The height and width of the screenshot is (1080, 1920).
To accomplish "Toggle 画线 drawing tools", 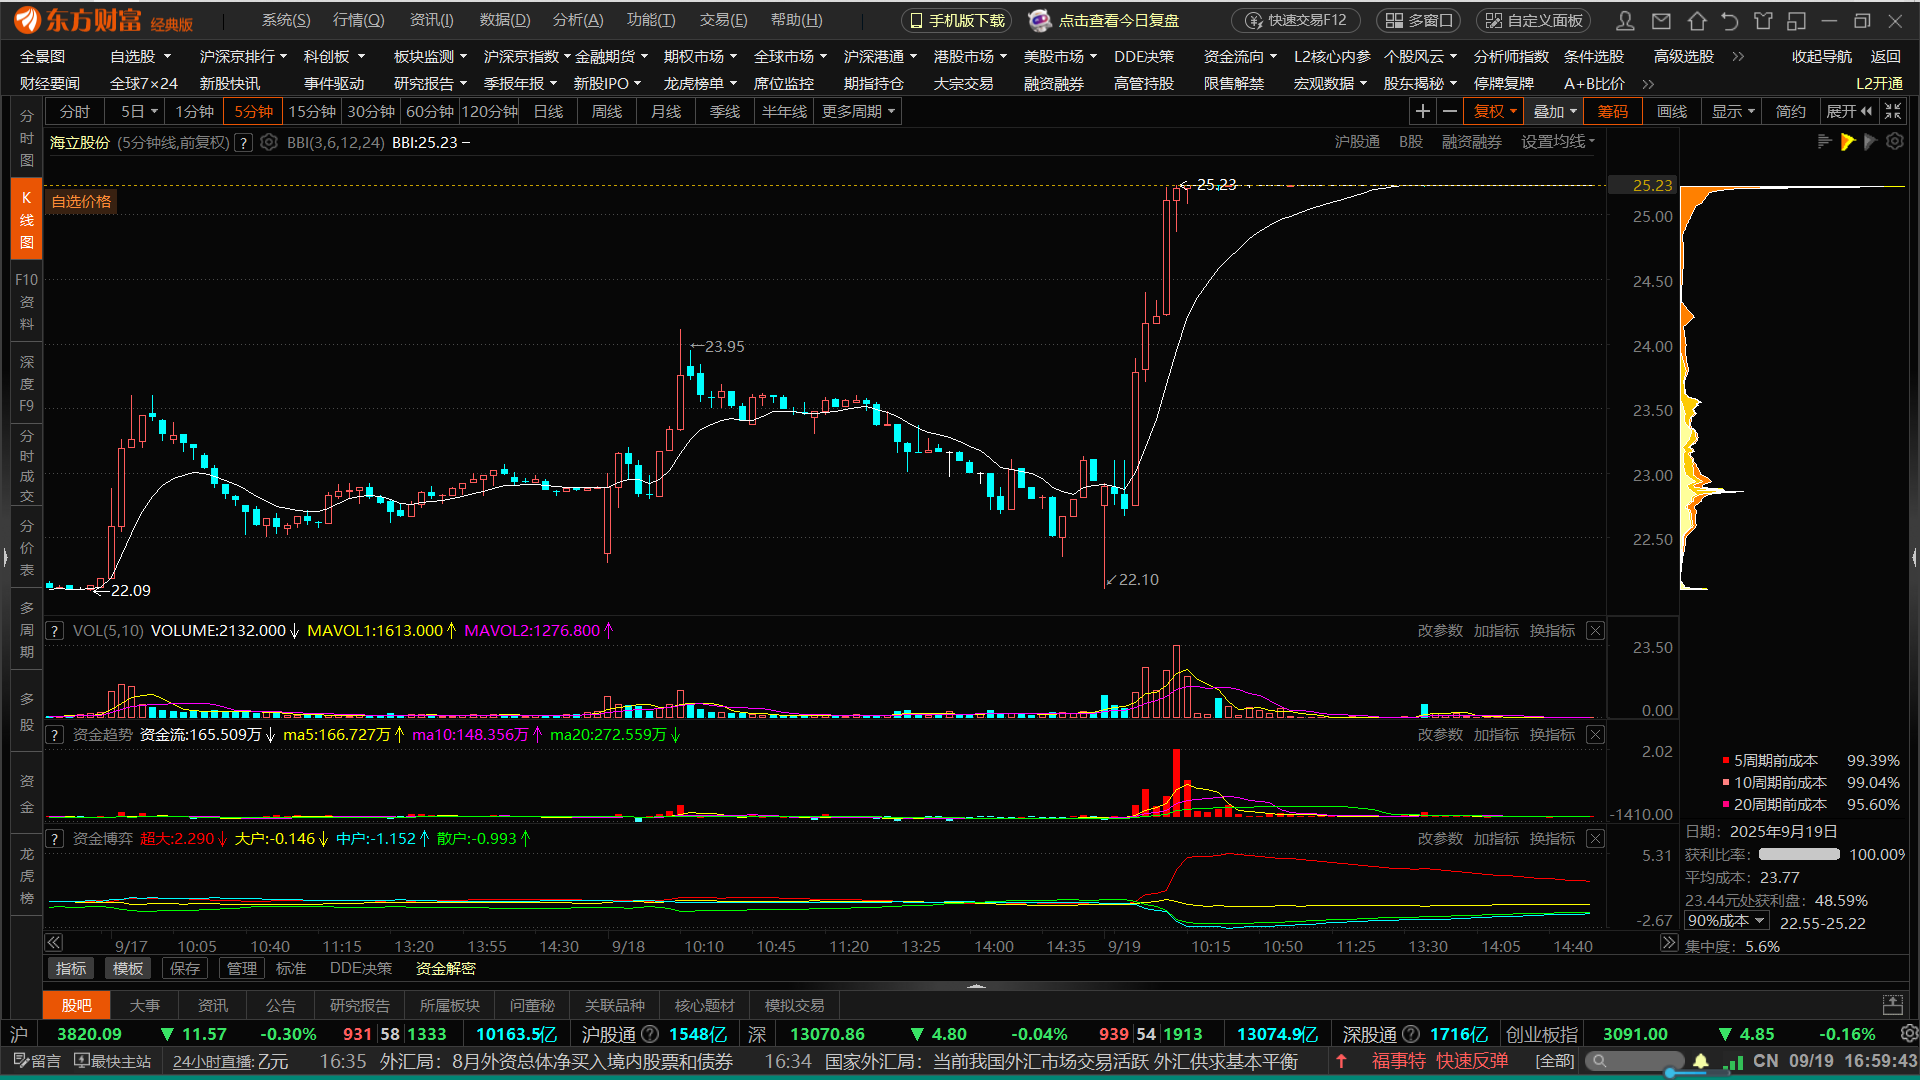I will click(1671, 111).
